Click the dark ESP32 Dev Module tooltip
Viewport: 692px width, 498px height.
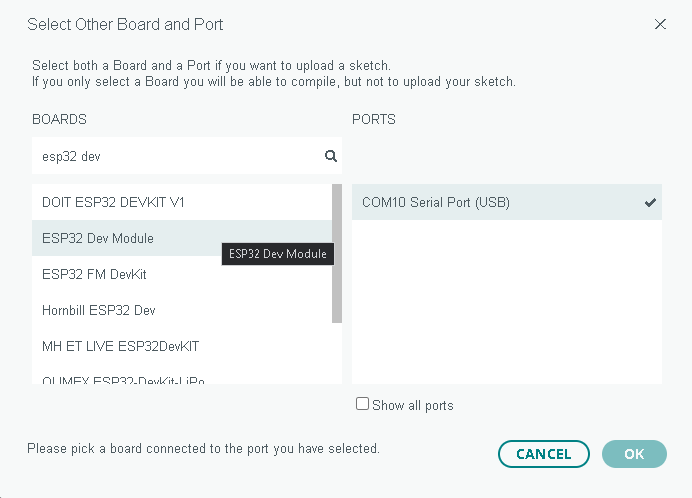[278, 254]
